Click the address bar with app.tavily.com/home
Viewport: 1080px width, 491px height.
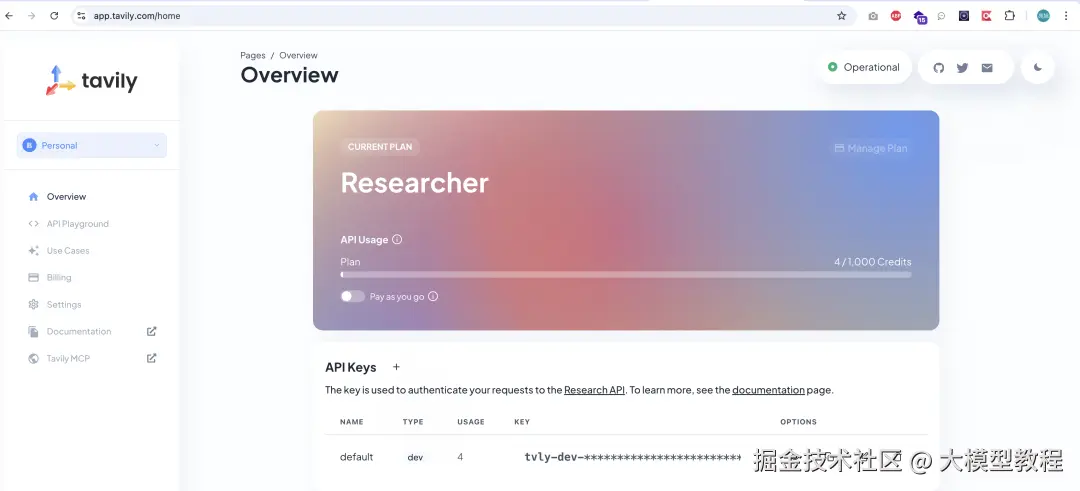coord(464,16)
